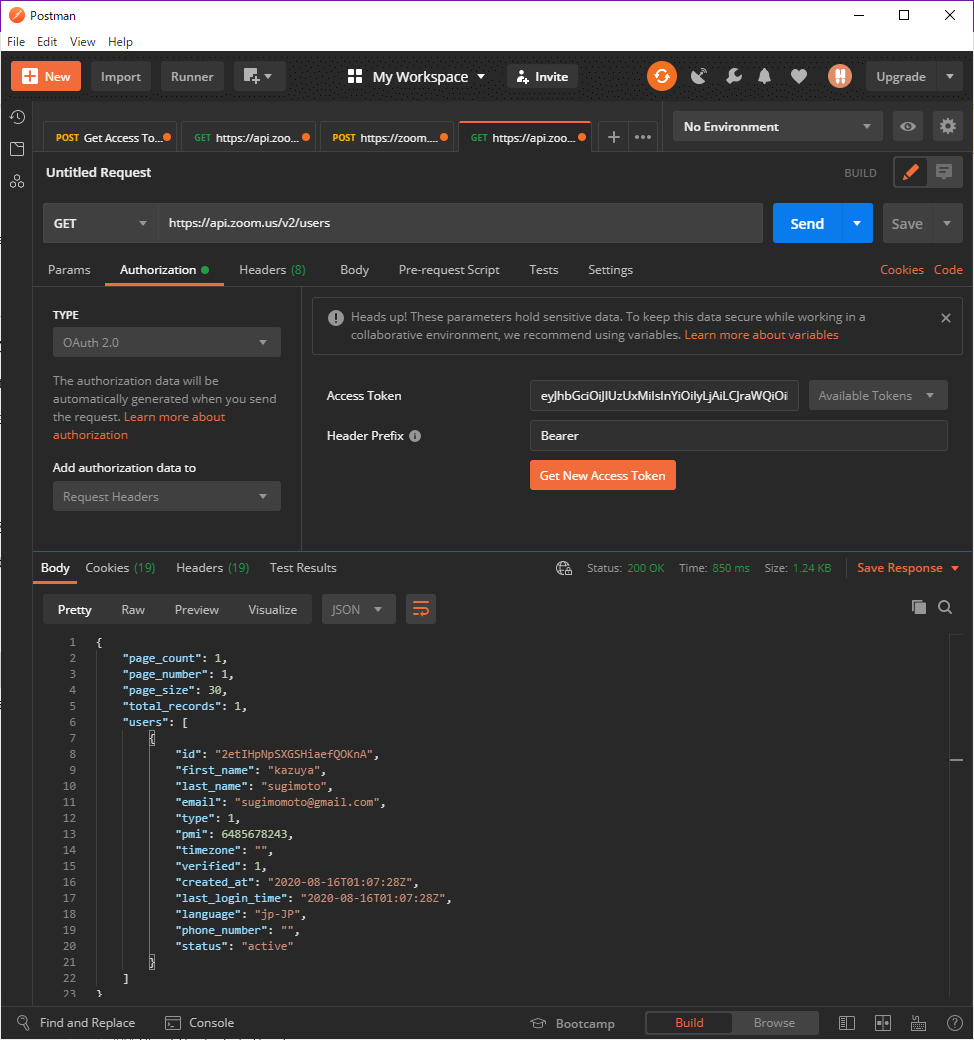Open the Available Tokens dropdown
Image resolution: width=974 pixels, height=1040 pixels.
pyautogui.click(x=878, y=395)
